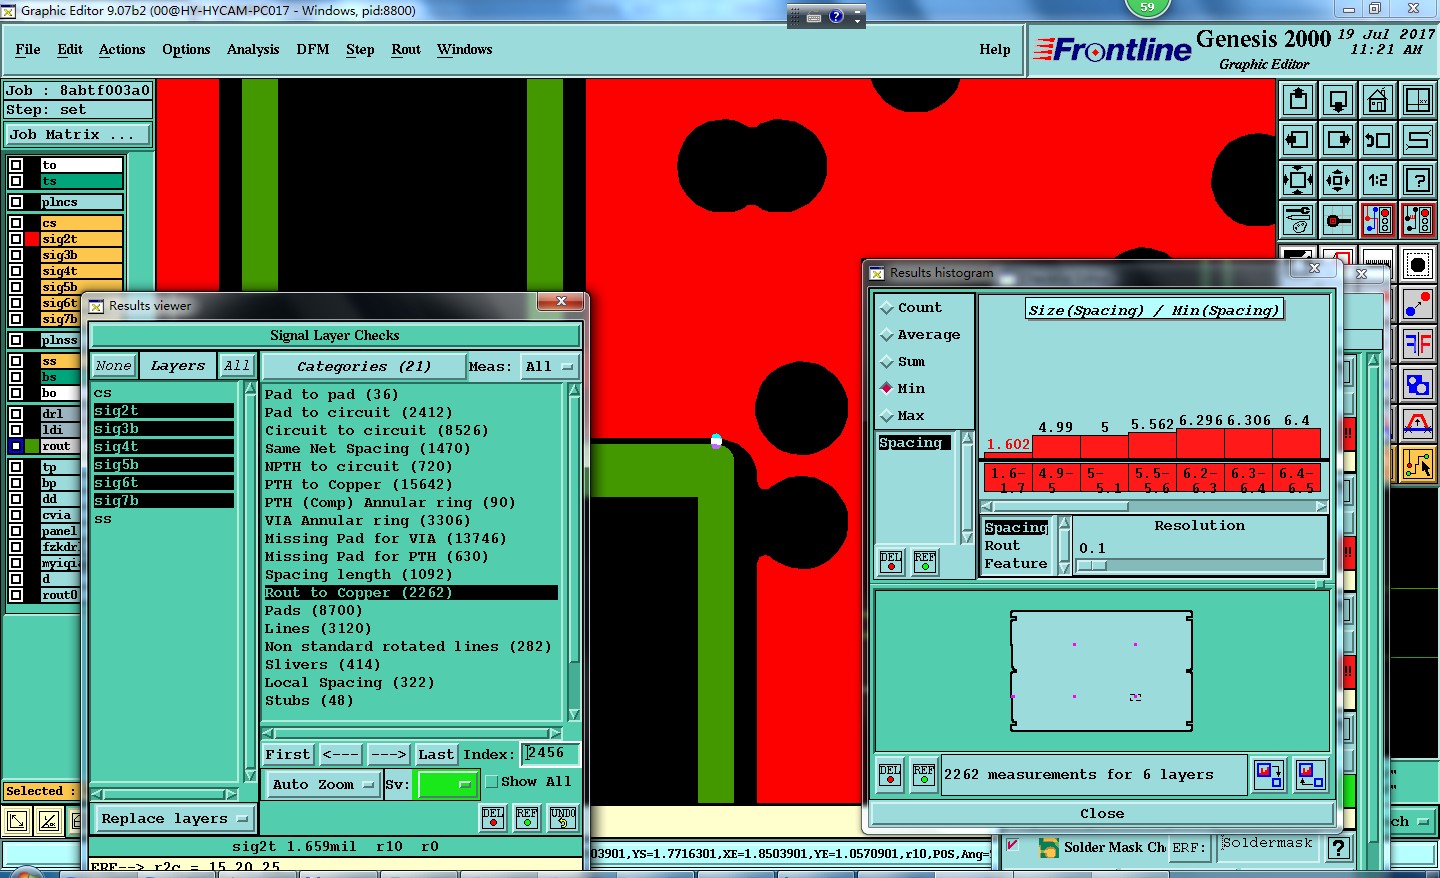Click the black circle select area icon
The image size is (1440, 878).
pyautogui.click(x=1418, y=265)
